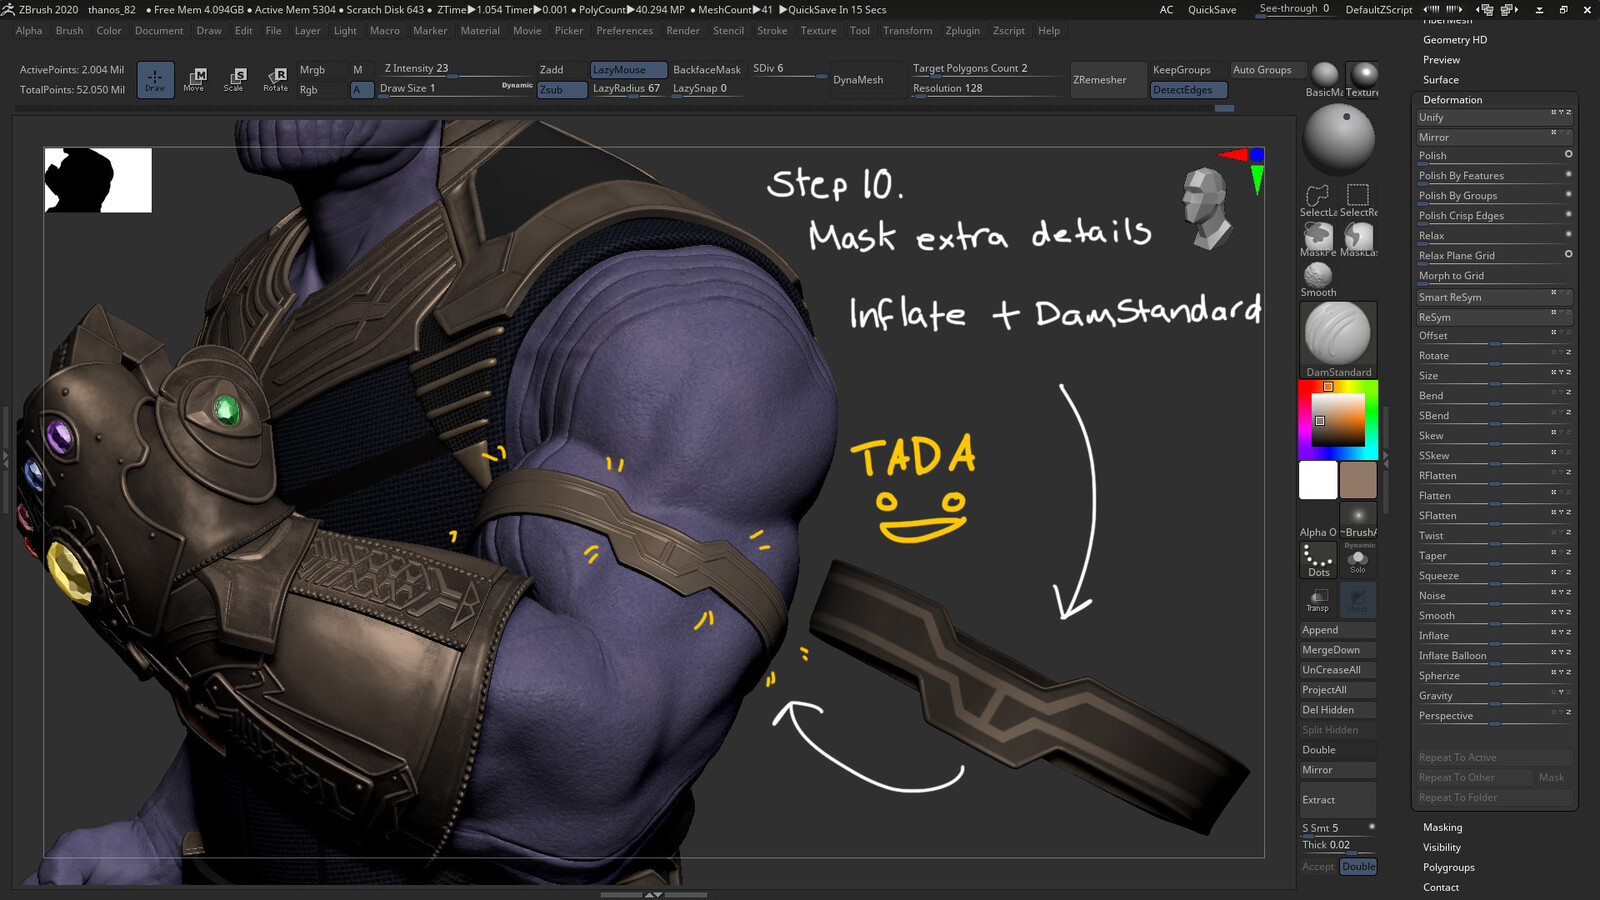Expand the Contact subpalette

[1441, 888]
